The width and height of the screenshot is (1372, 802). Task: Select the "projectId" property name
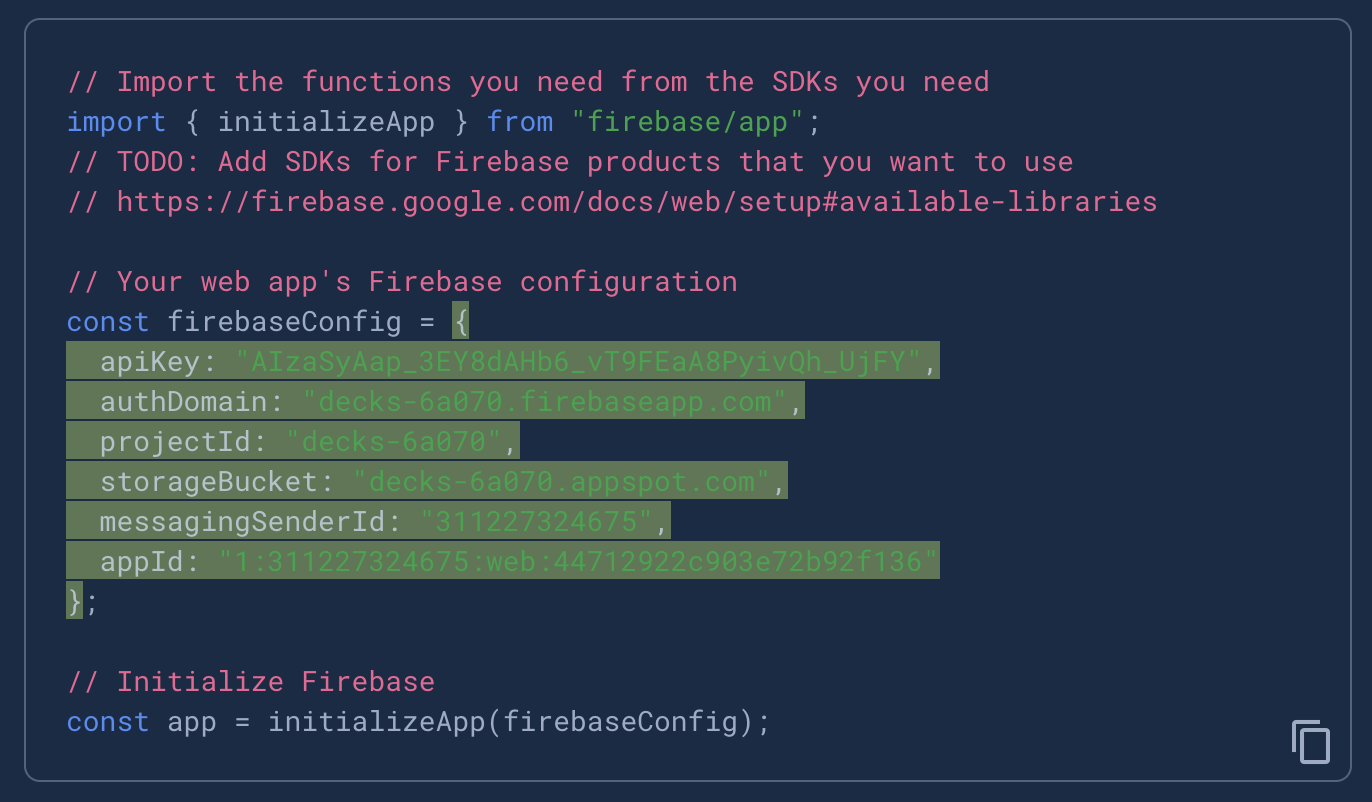[x=175, y=442]
